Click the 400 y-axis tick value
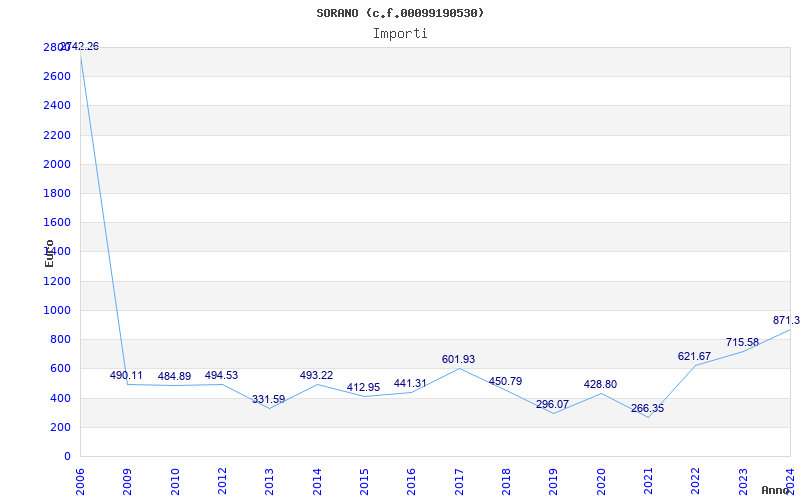The height and width of the screenshot is (500, 800). pos(60,398)
